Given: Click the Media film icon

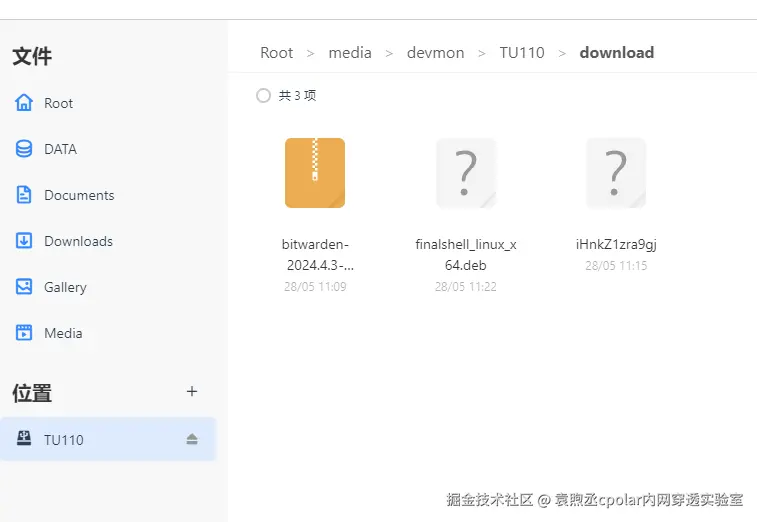Looking at the screenshot, I should (24, 333).
